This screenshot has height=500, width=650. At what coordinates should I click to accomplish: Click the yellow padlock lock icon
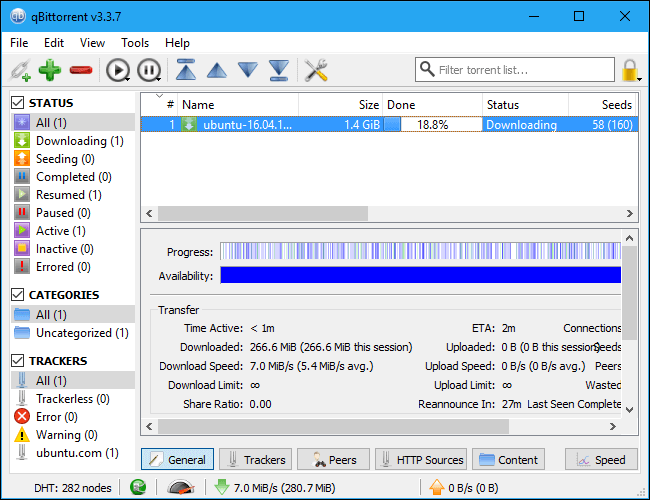[x=630, y=70]
